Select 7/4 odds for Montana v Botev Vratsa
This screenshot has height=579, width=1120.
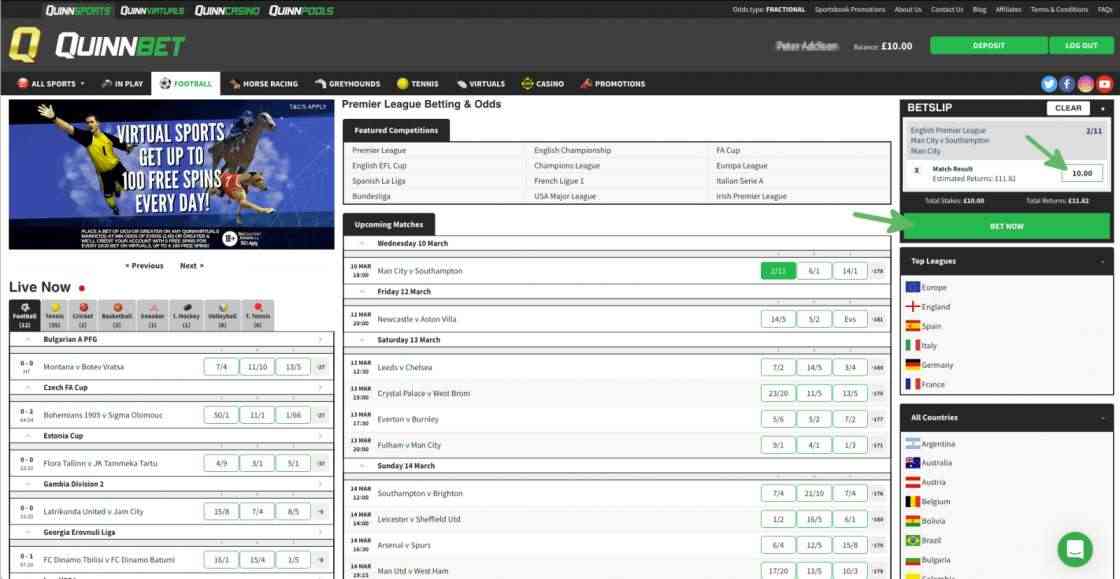(221, 367)
